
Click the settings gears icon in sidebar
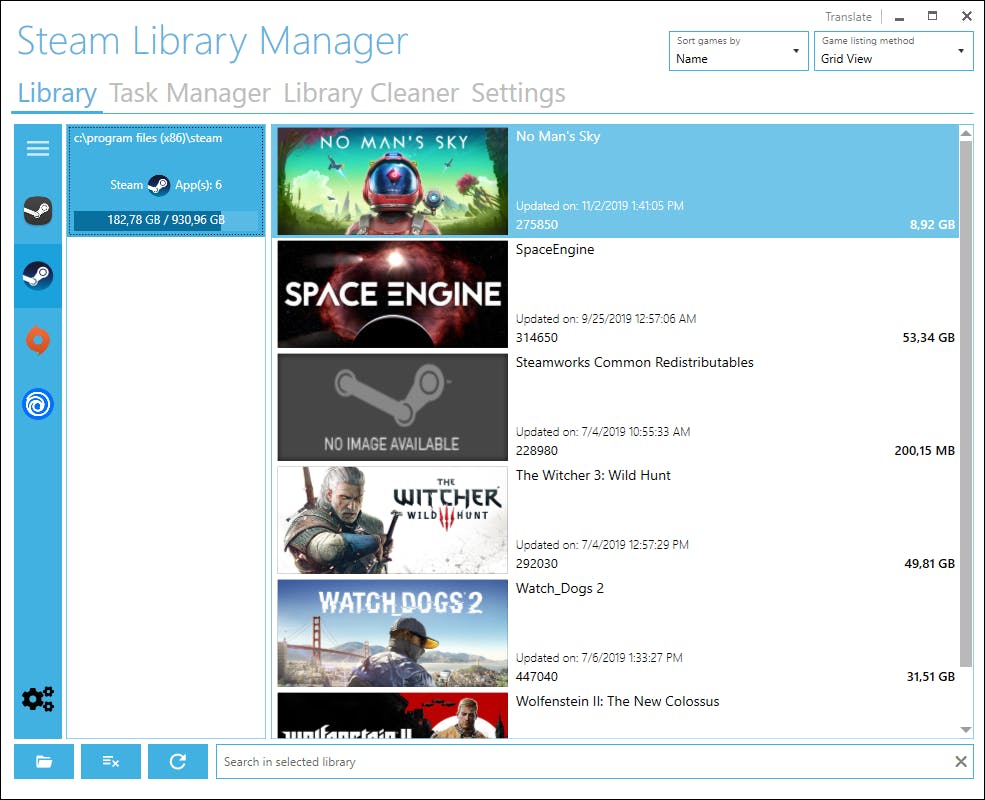38,700
